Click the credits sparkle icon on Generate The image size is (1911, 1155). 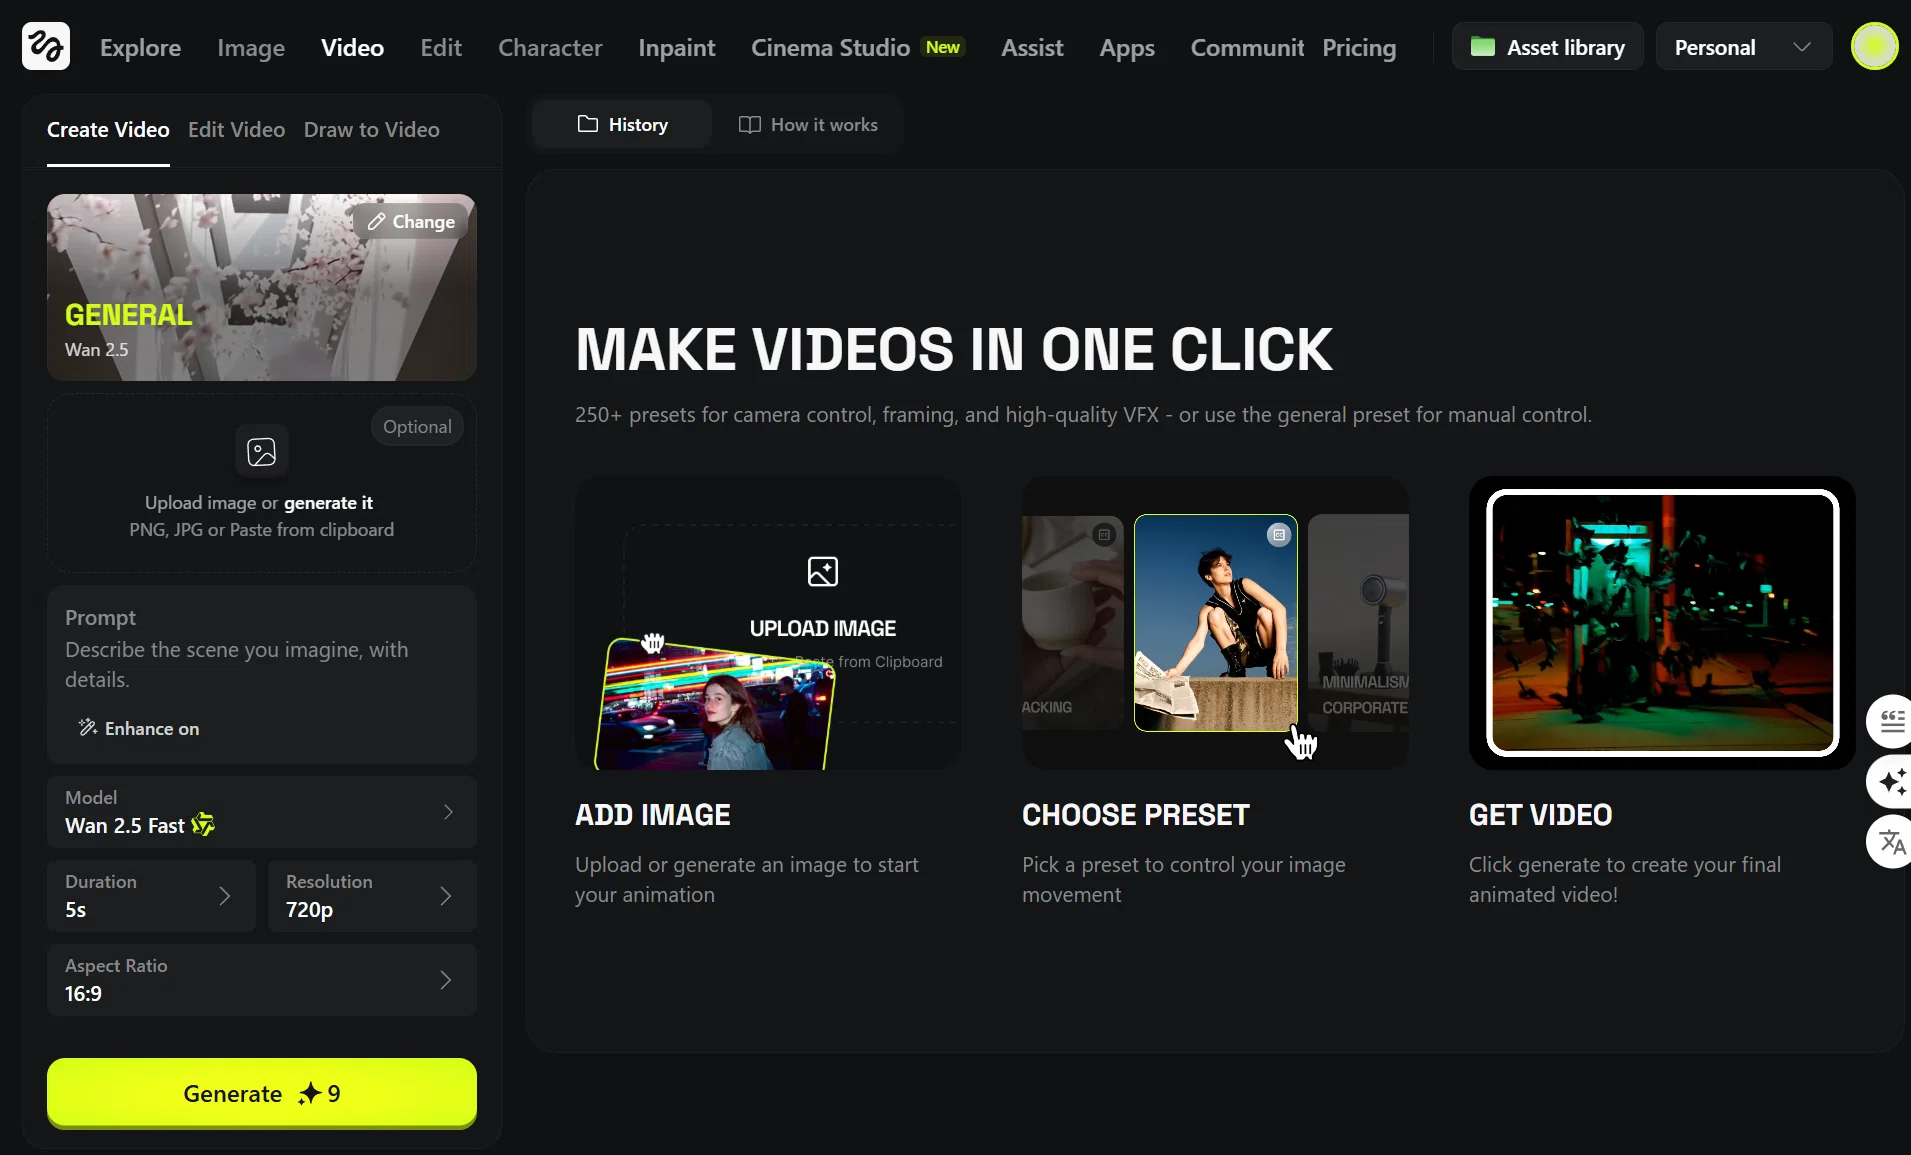(310, 1094)
